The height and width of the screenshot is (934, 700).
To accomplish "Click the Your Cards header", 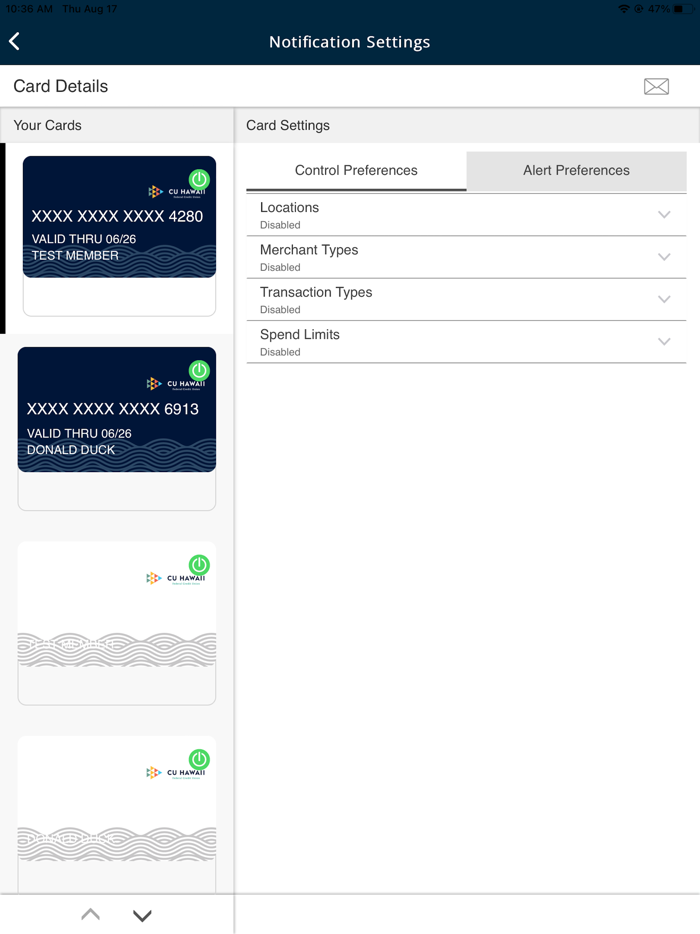I will pos(48,125).
